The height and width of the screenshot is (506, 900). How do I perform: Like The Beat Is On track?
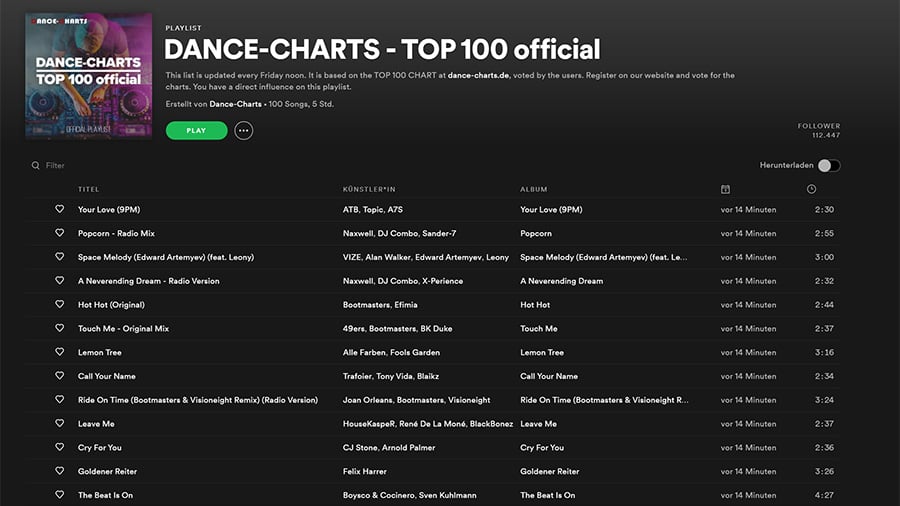pyautogui.click(x=60, y=495)
